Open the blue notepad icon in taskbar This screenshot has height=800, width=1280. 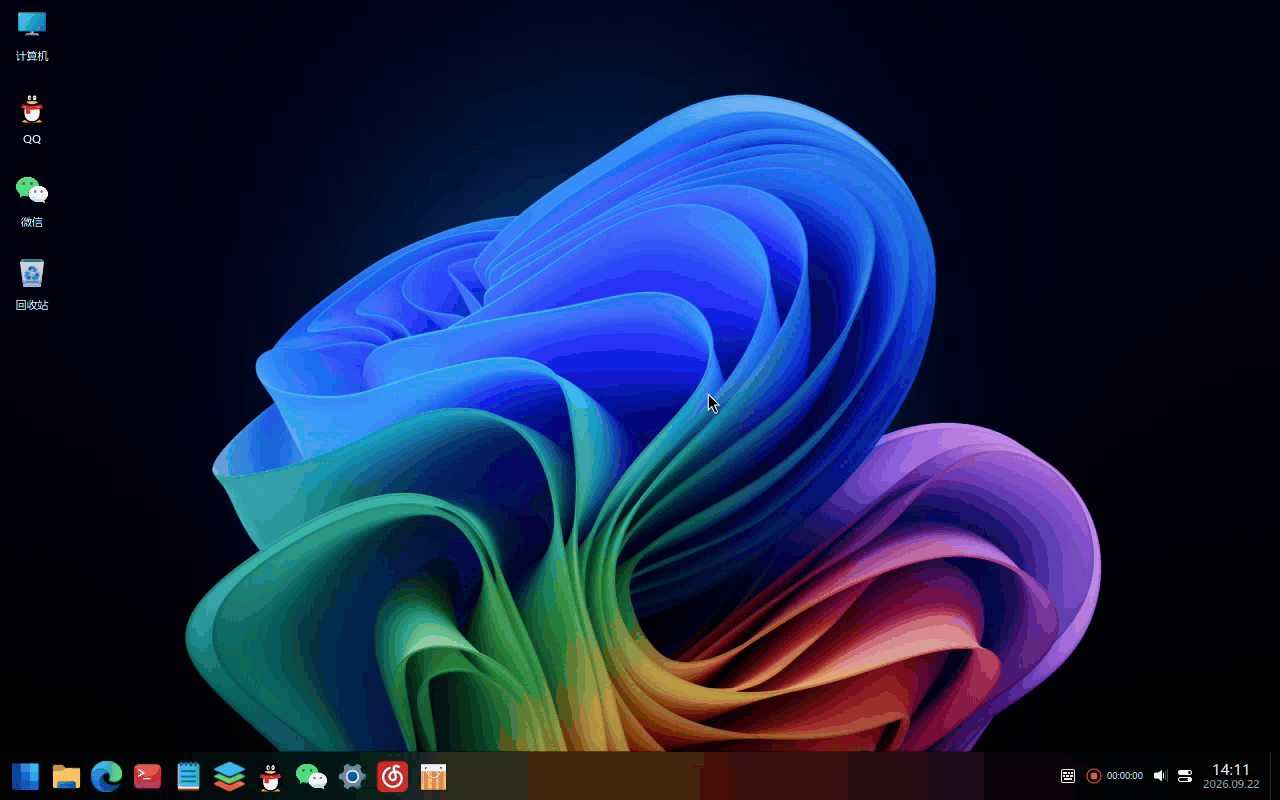[188, 776]
